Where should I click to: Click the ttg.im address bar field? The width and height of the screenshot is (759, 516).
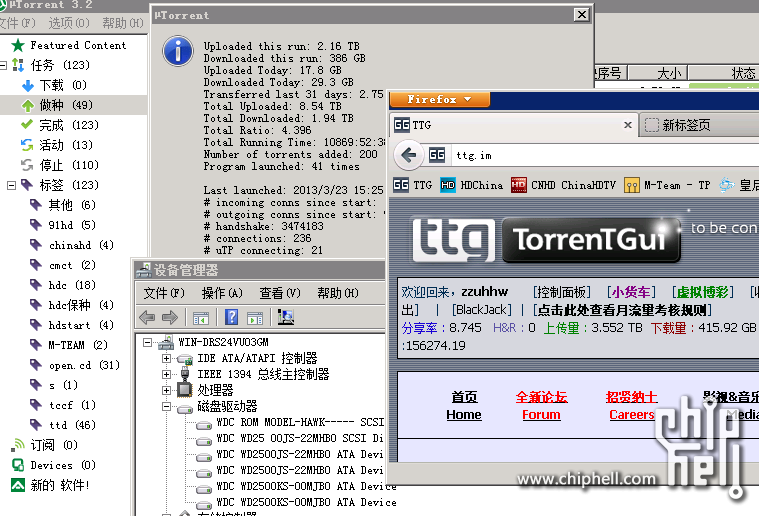tap(605, 155)
